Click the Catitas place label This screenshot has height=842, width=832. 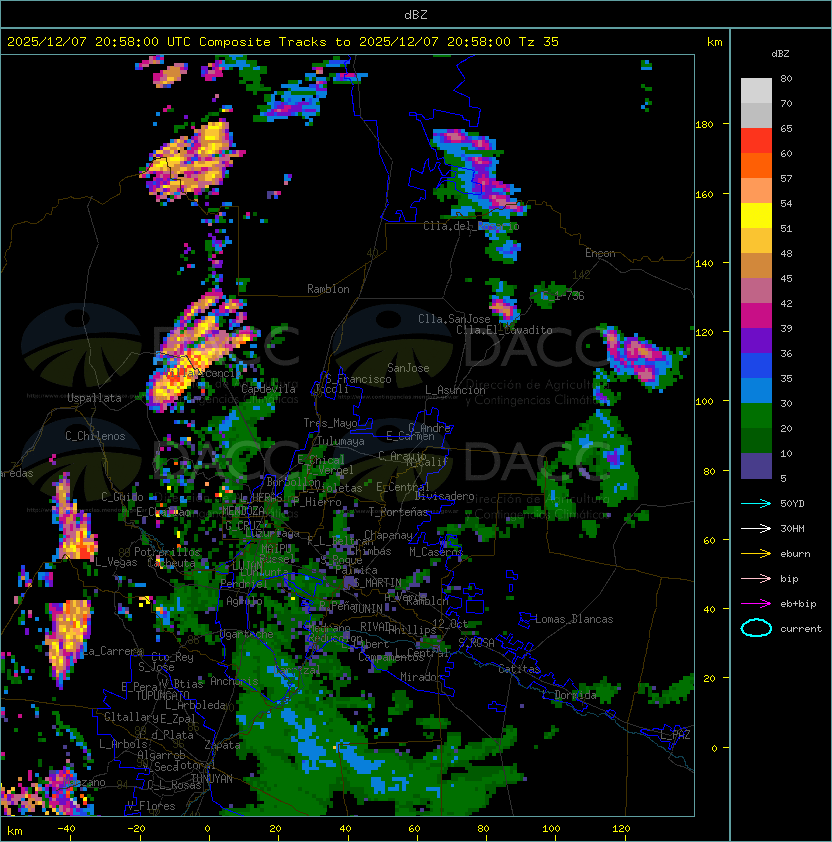pyautogui.click(x=519, y=669)
